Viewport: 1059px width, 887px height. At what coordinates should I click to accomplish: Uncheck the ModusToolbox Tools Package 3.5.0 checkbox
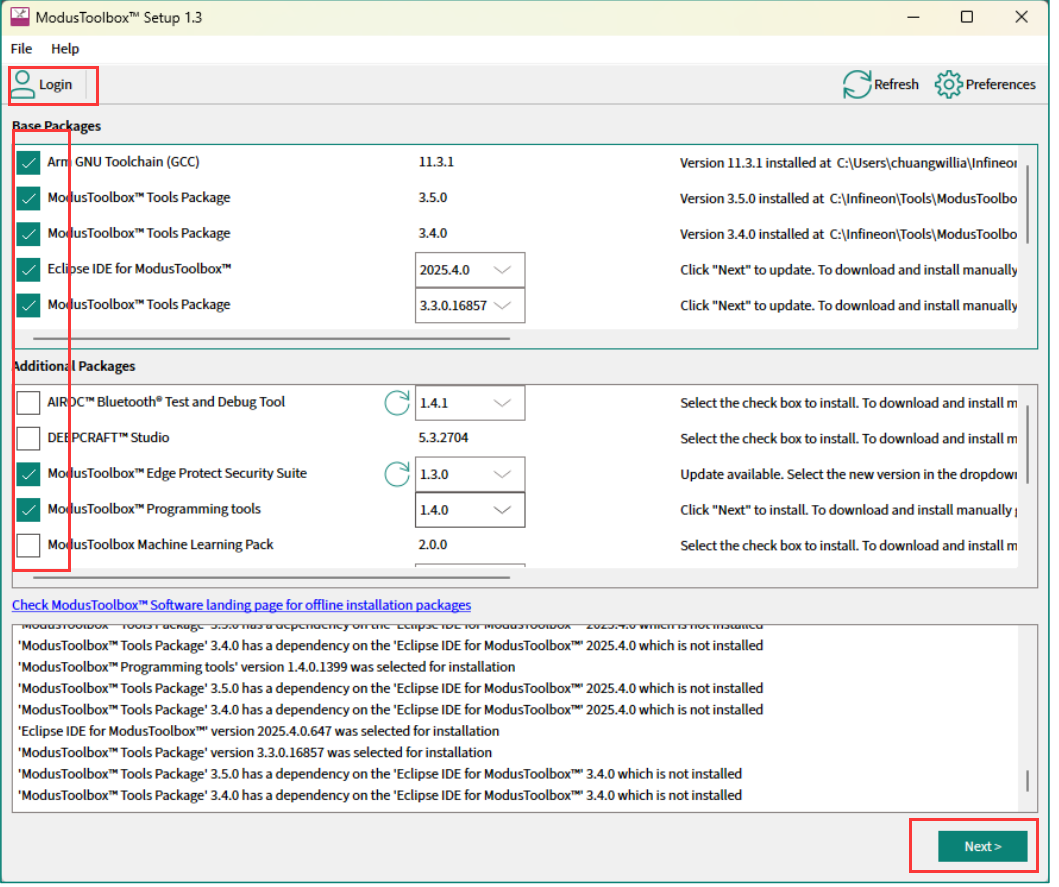(28, 199)
